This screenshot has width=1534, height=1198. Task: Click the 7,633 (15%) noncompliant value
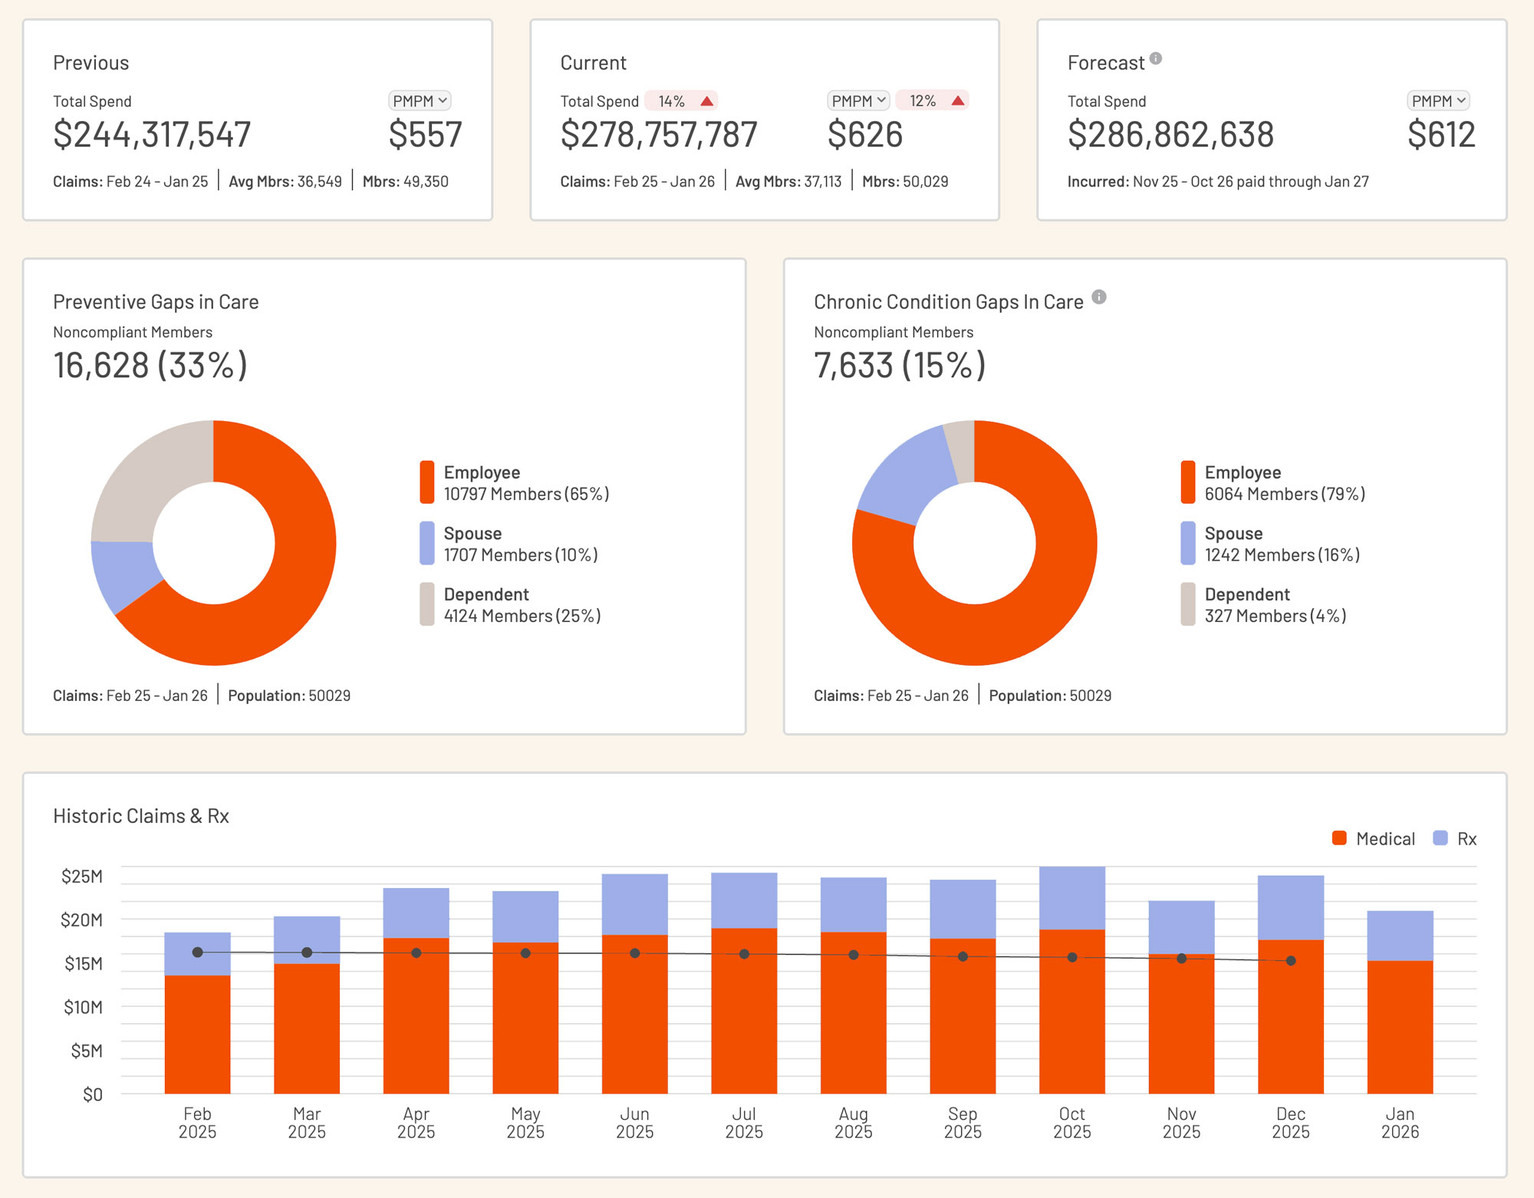click(900, 365)
